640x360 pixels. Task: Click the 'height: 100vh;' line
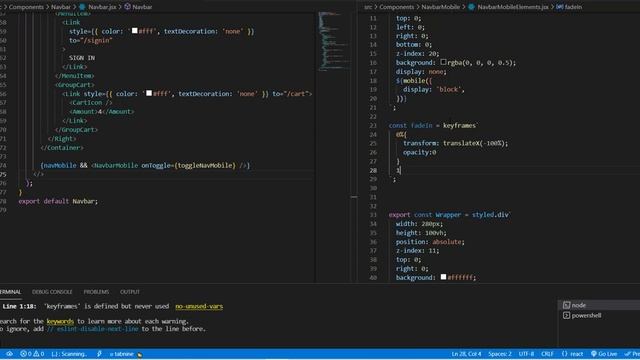coord(421,233)
